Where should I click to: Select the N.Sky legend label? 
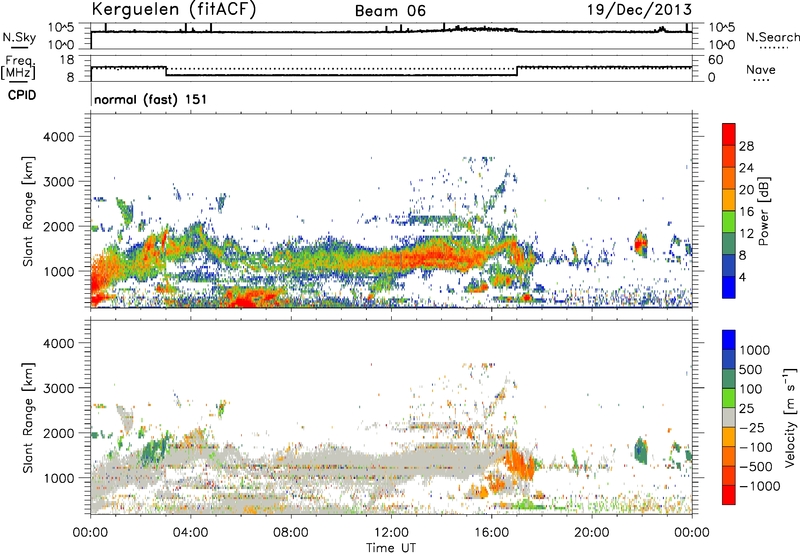pos(19,37)
